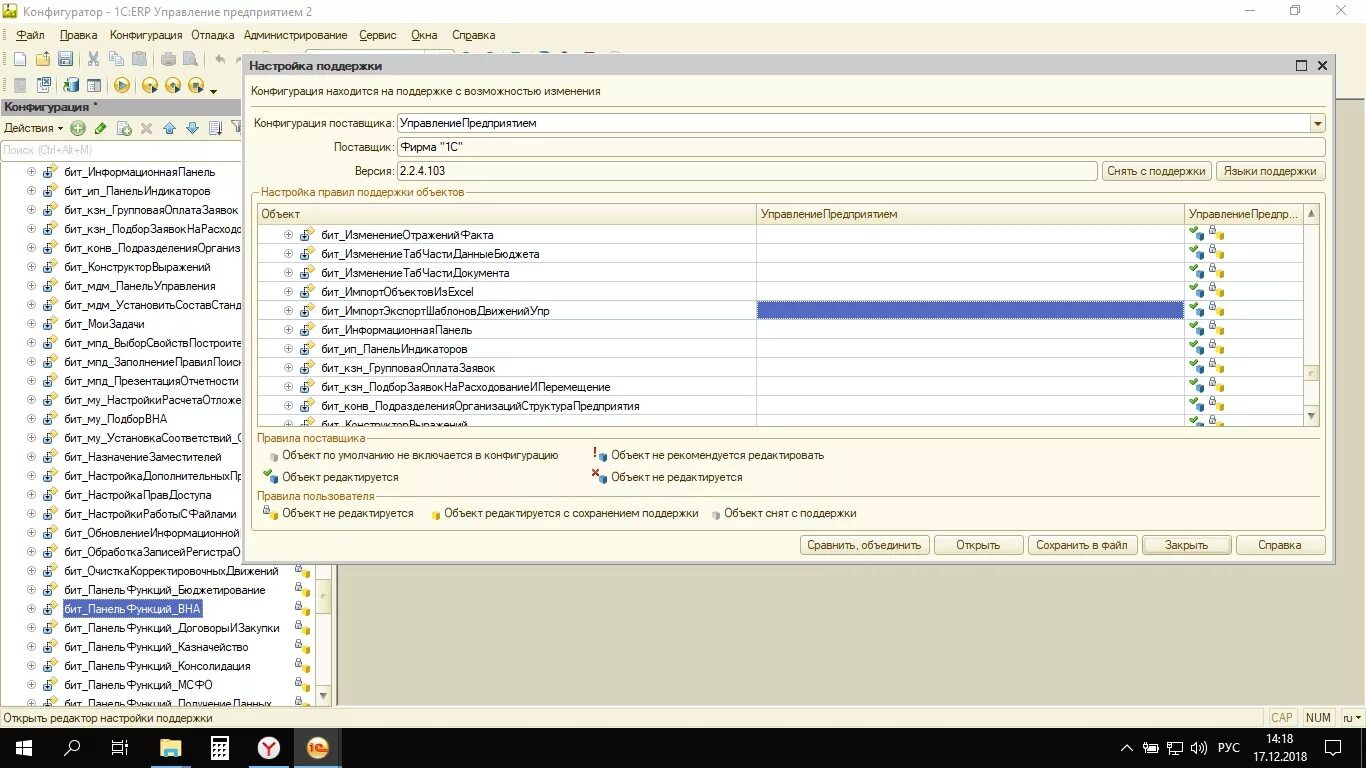Click the support table scroll-down arrow
Viewport: 1366px width, 768px height.
coord(1312,416)
